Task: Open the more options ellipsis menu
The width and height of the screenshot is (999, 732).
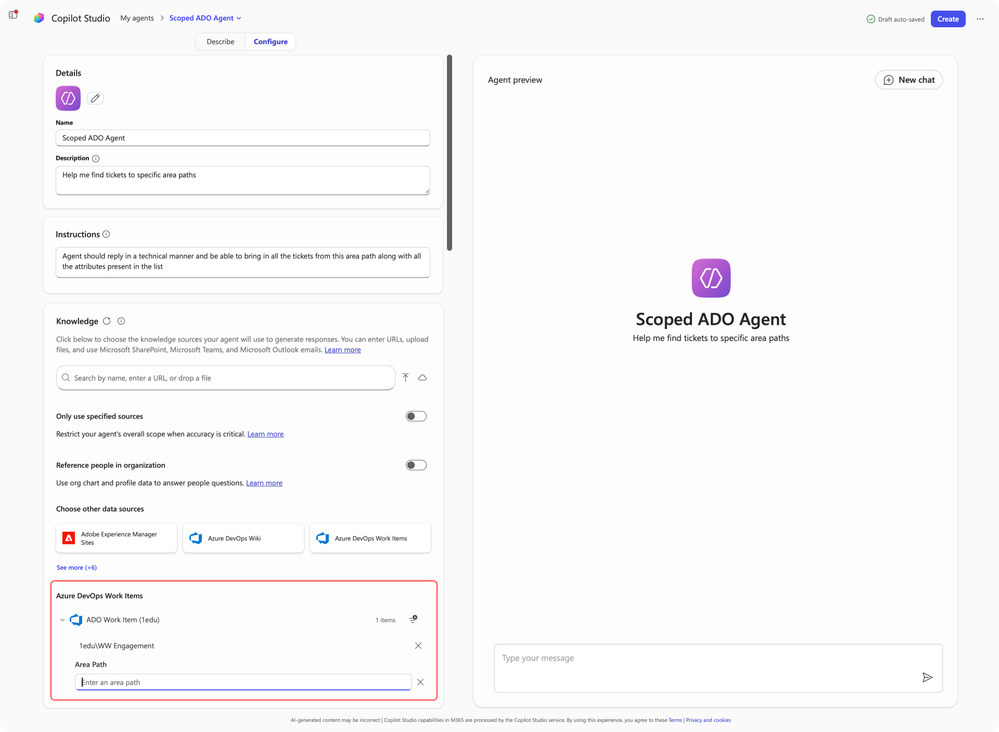Action: (x=981, y=19)
